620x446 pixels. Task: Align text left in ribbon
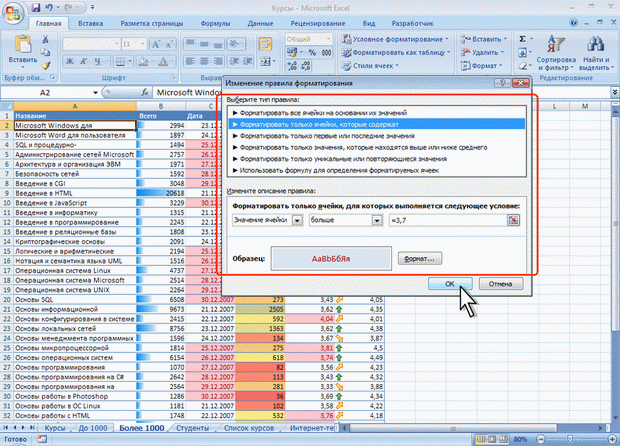pyautogui.click(x=190, y=61)
